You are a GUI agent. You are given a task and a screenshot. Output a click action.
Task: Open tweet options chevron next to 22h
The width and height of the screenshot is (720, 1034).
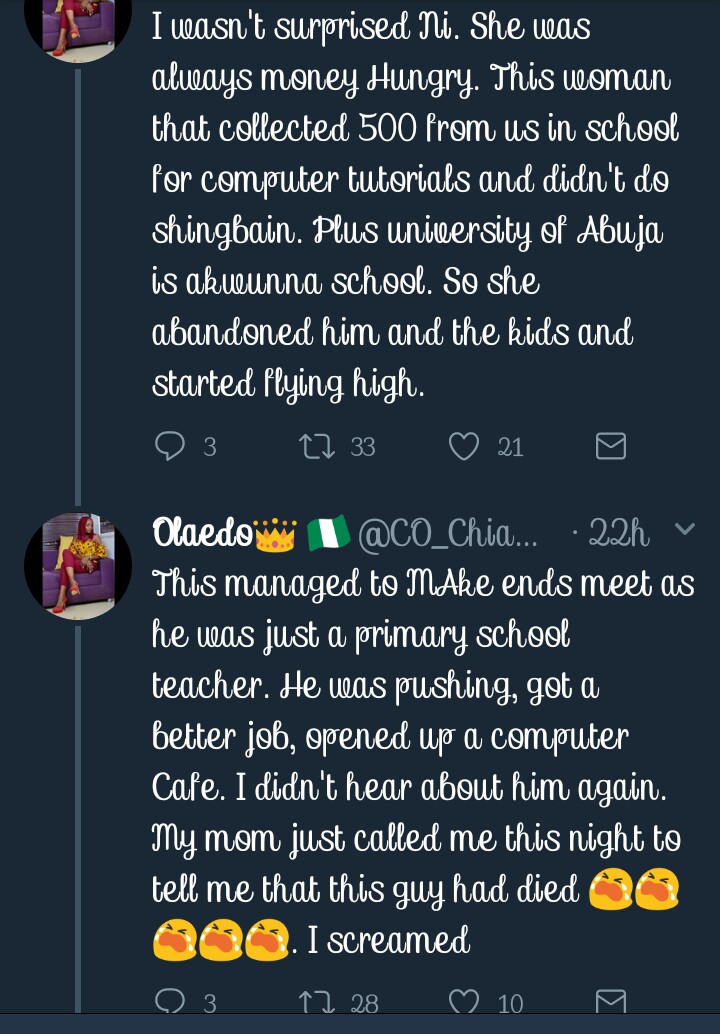pos(685,530)
